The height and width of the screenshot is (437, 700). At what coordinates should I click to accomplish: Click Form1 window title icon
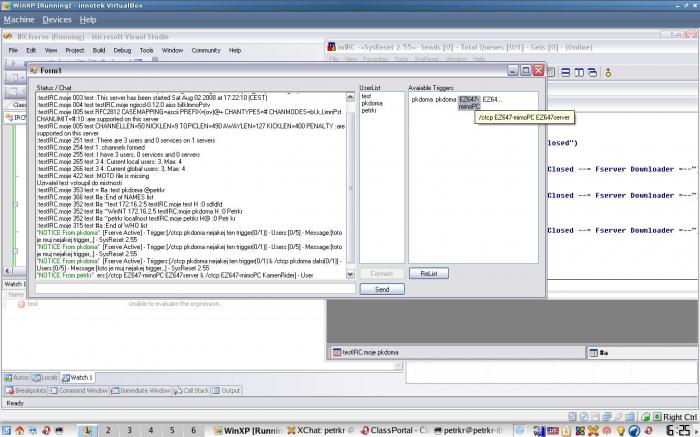[34, 70]
